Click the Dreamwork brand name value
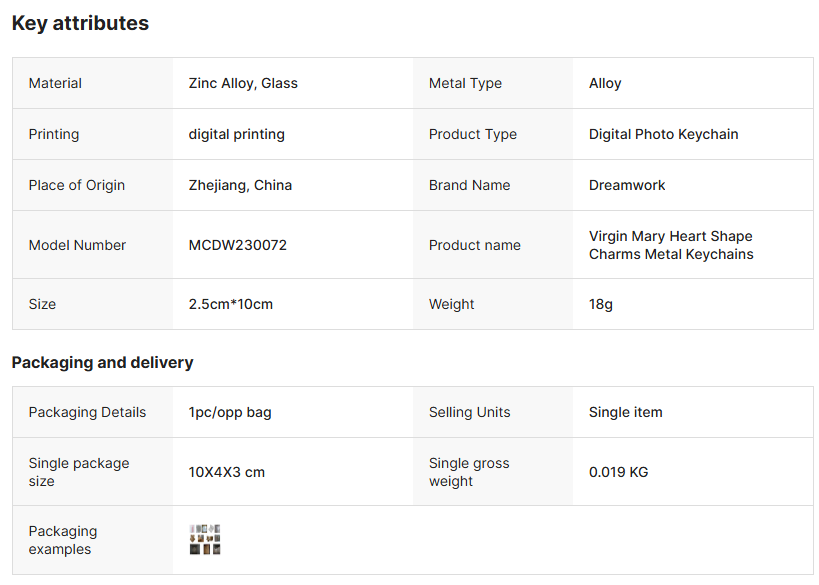 (627, 185)
